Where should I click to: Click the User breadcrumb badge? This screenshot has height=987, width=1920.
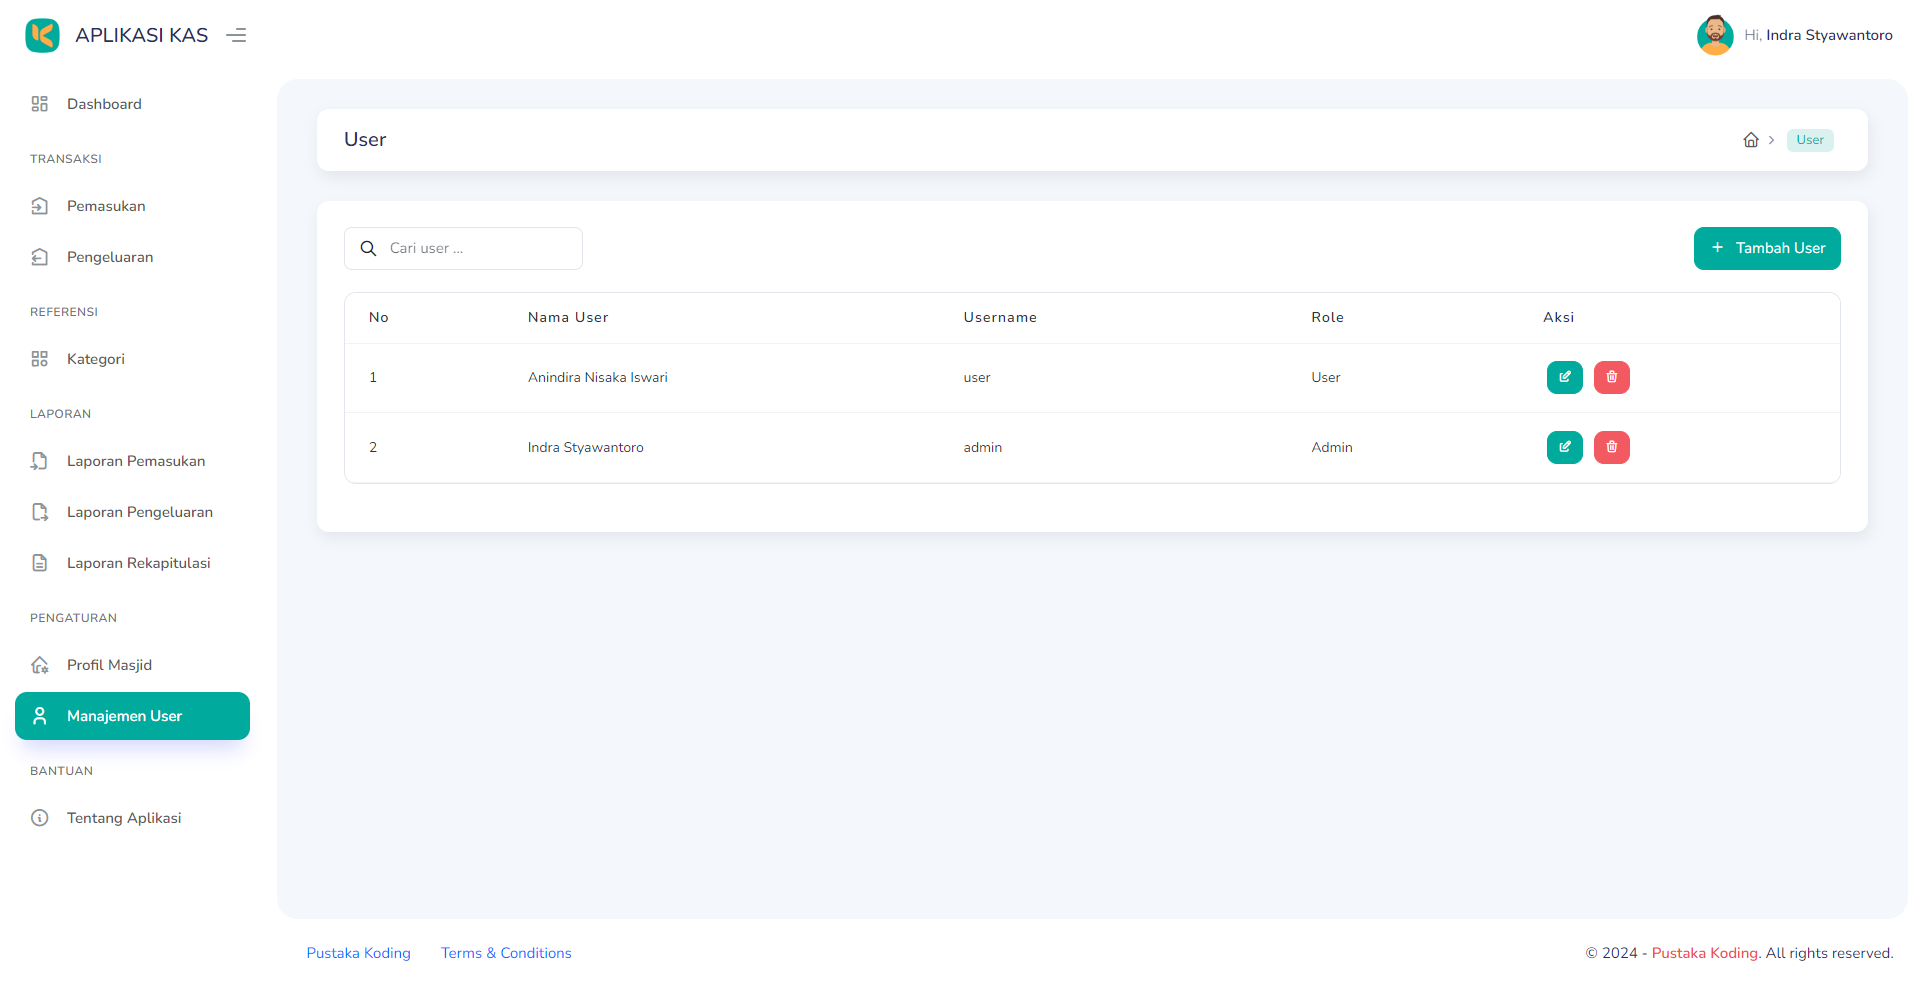(1810, 140)
